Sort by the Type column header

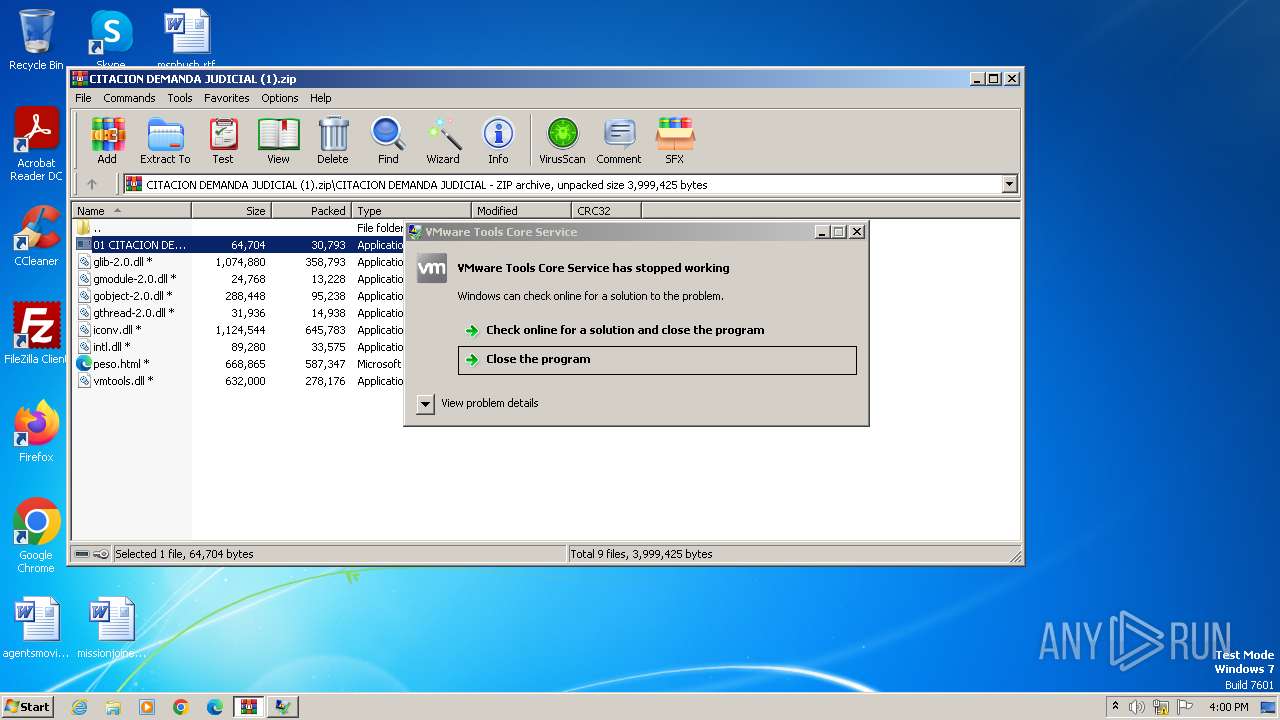click(x=411, y=211)
